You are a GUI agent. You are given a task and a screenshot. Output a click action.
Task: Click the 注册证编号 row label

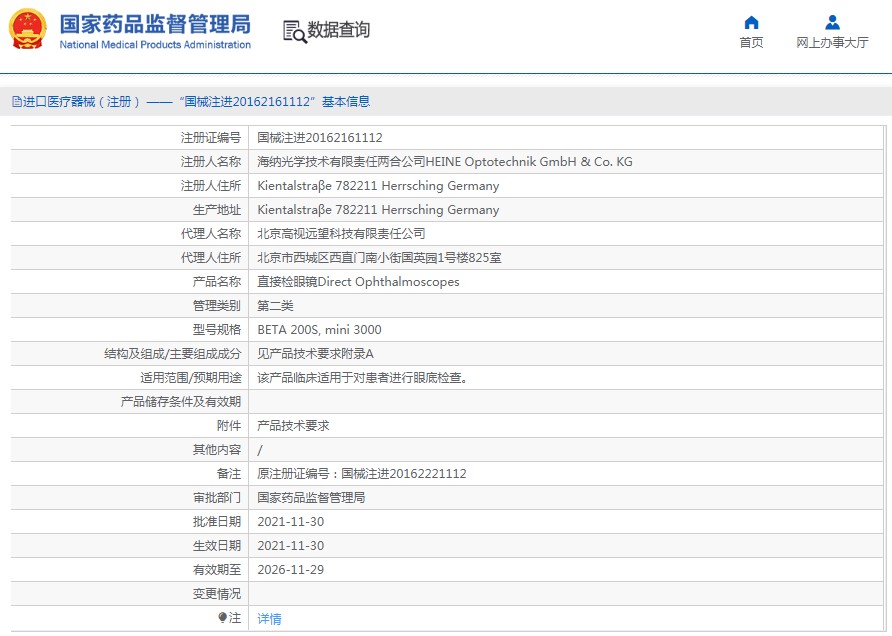point(211,138)
